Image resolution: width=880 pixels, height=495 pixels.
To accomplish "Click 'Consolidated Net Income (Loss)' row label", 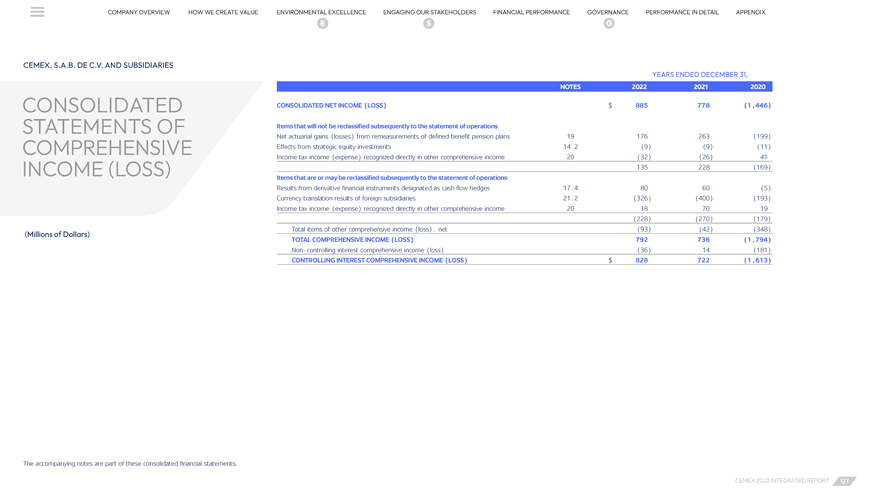I will [x=331, y=106].
